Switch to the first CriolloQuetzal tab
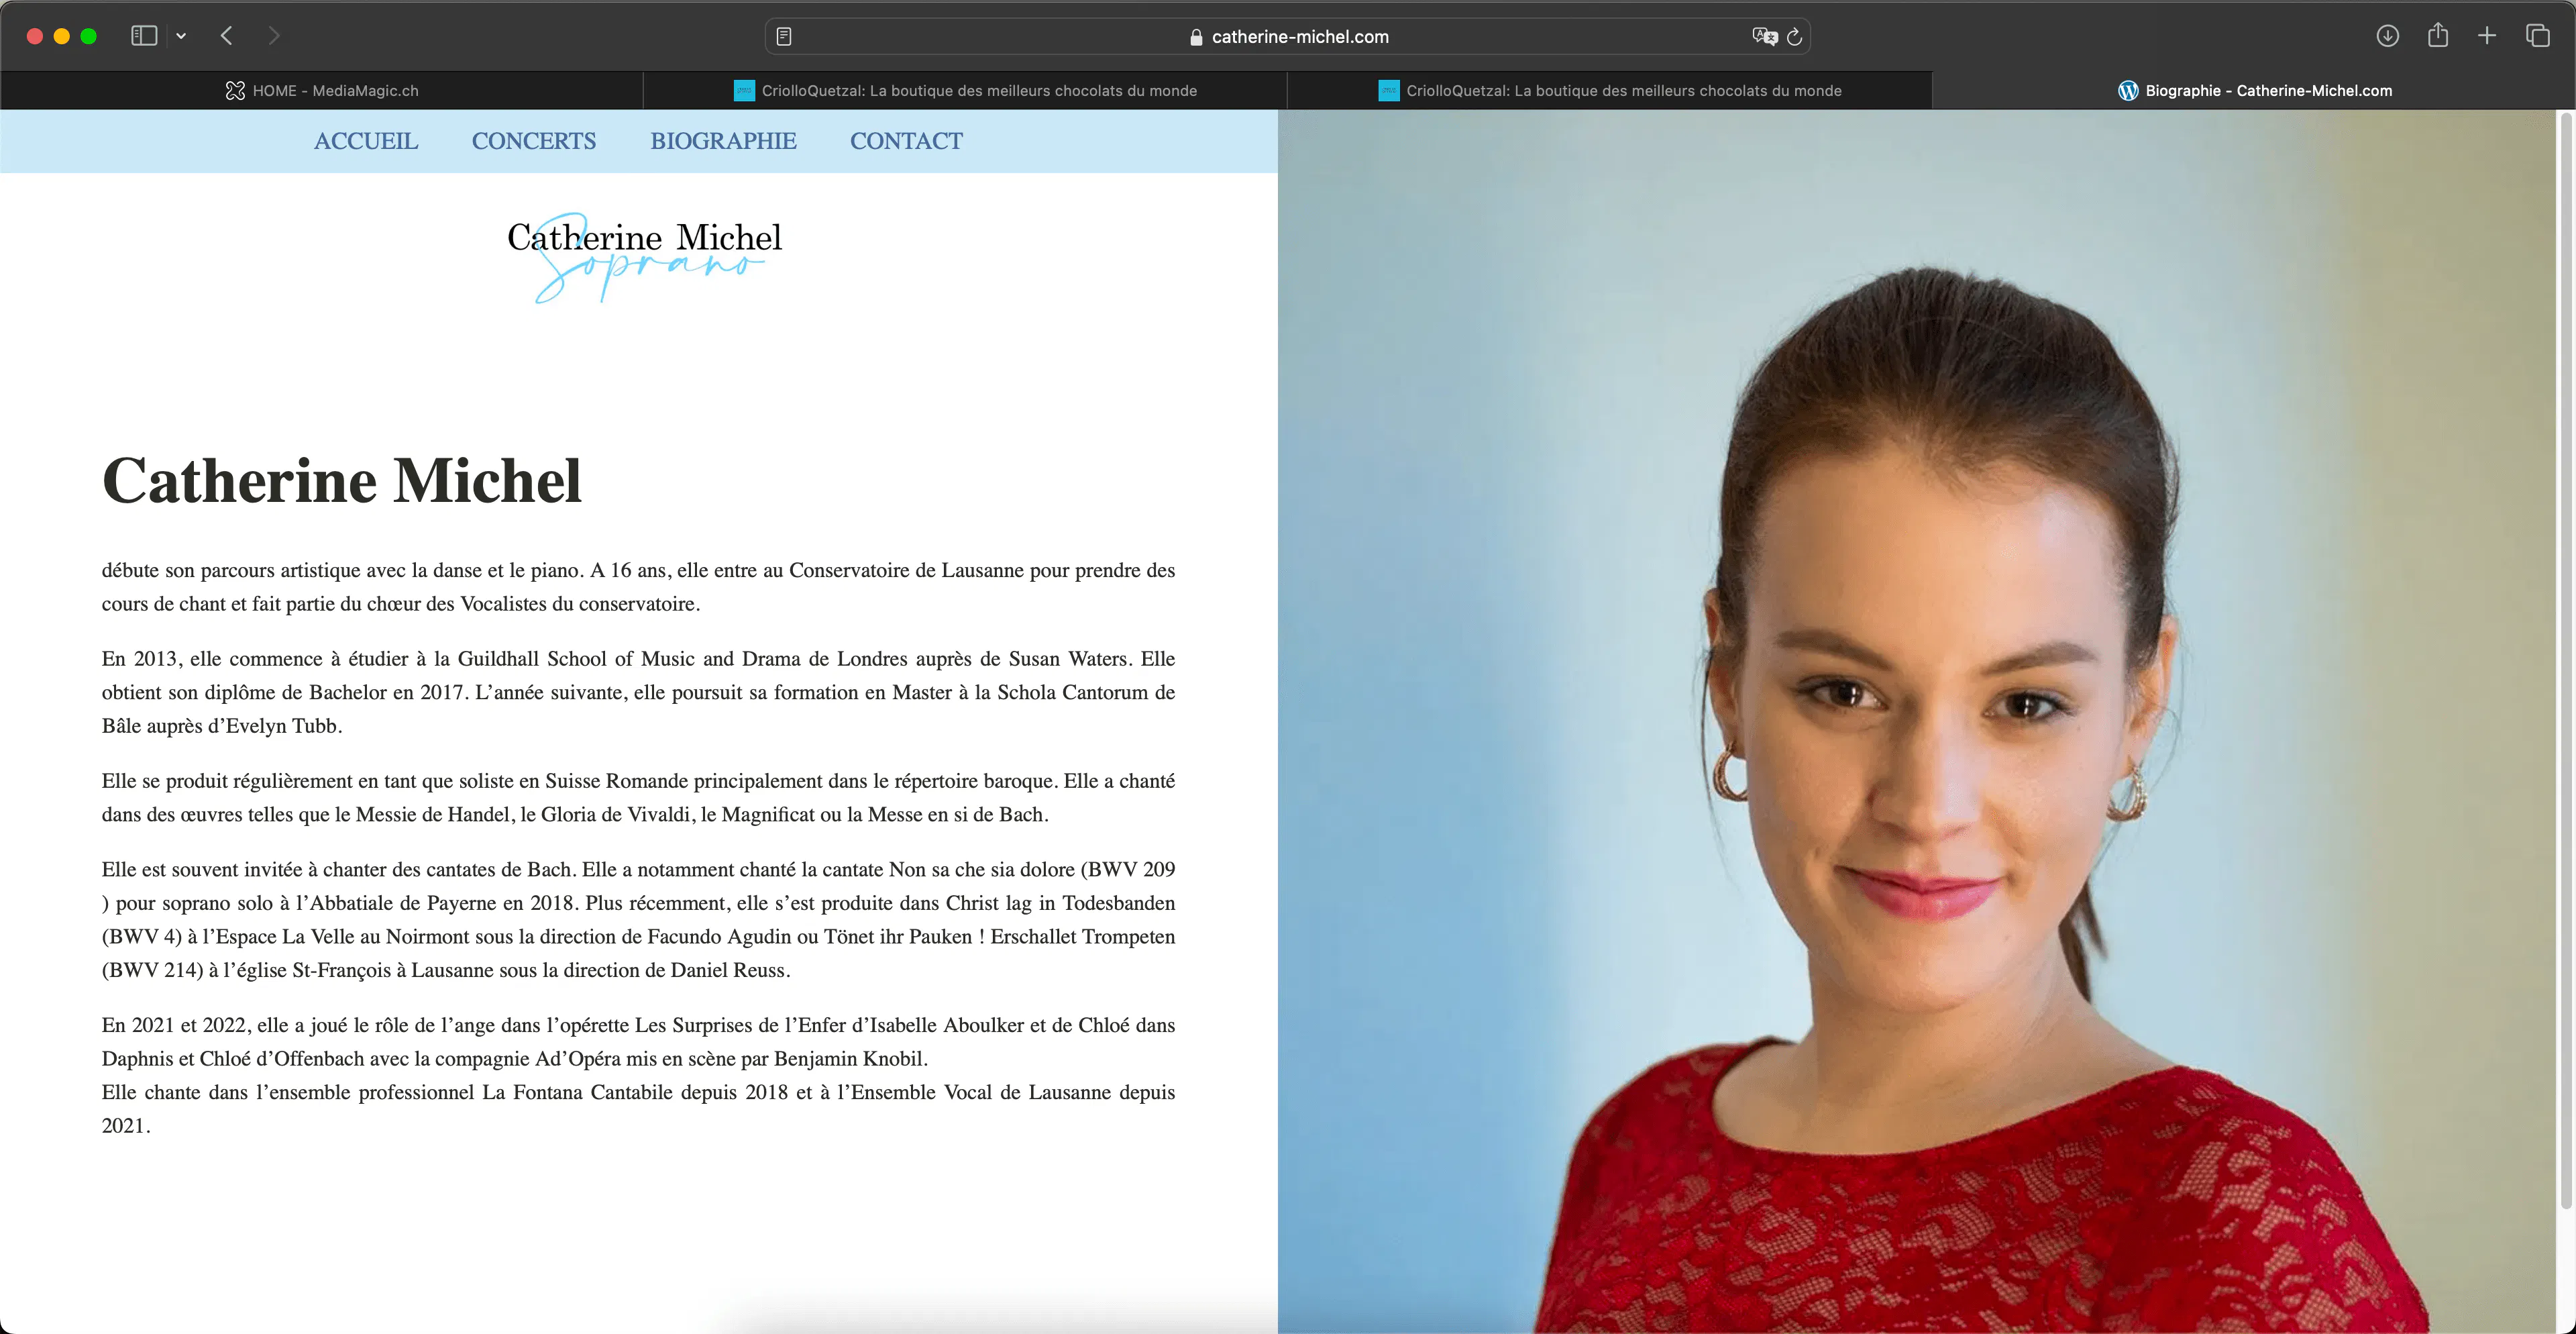This screenshot has width=2576, height=1334. click(965, 90)
